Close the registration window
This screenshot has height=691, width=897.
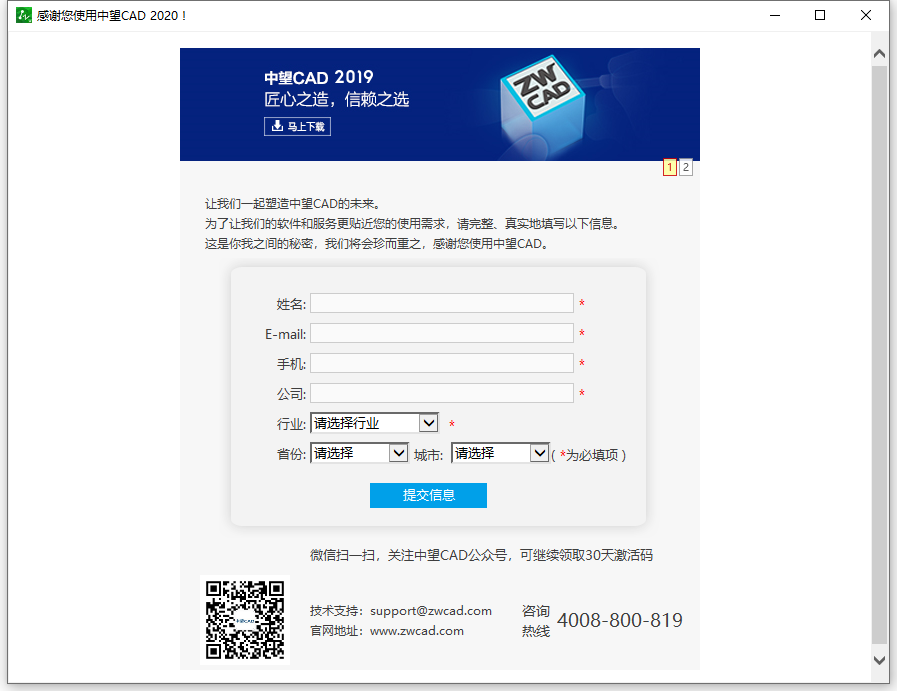[866, 15]
